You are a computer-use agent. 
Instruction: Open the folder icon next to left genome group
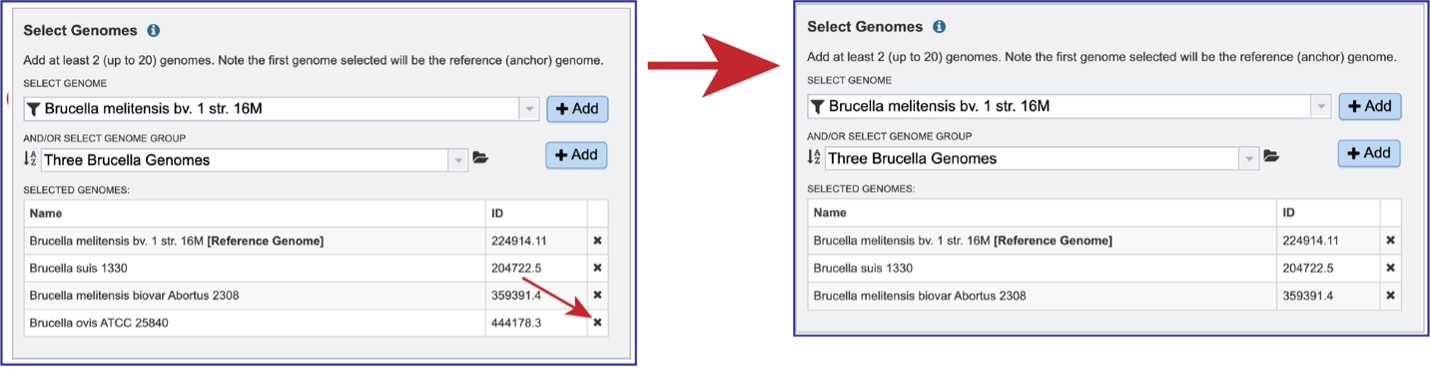click(x=480, y=158)
